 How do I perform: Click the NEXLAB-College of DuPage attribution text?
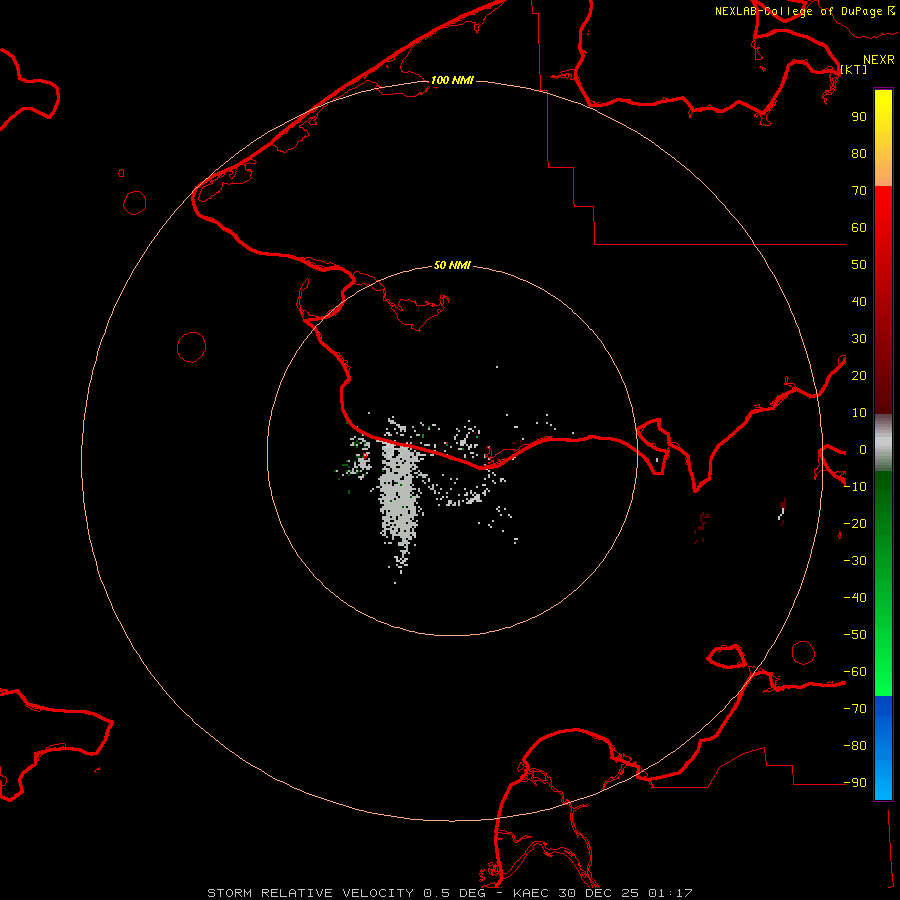[798, 11]
